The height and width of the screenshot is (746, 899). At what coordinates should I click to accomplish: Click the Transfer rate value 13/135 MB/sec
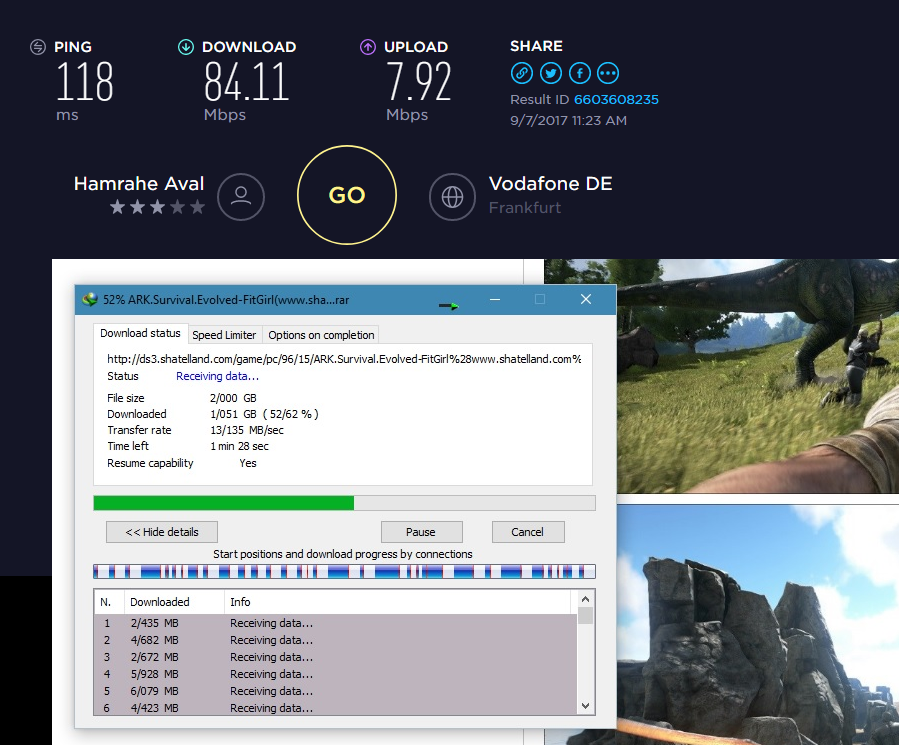click(247, 430)
